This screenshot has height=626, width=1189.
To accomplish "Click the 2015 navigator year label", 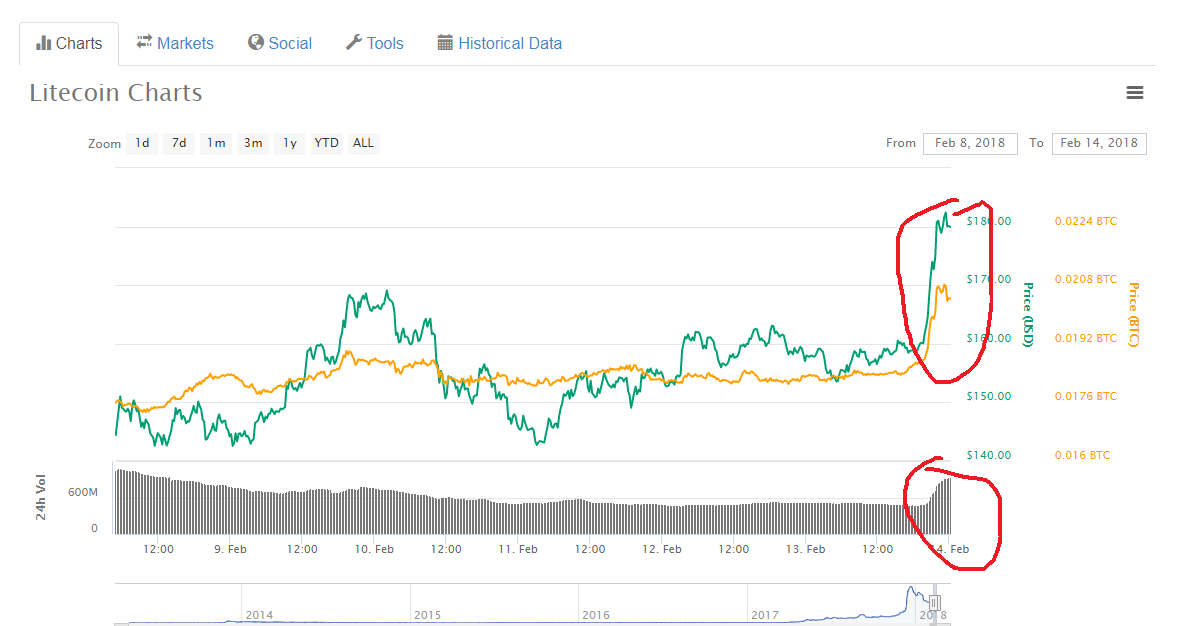I will tap(428, 615).
